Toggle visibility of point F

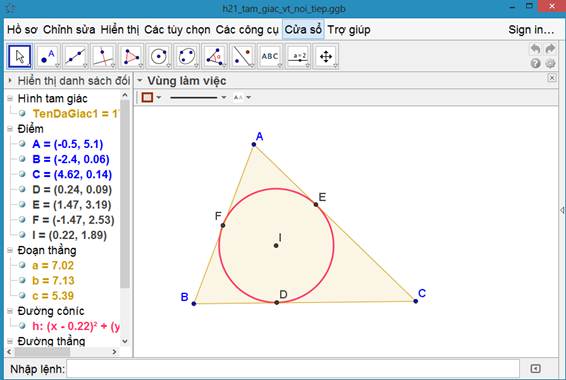[x=22, y=219]
